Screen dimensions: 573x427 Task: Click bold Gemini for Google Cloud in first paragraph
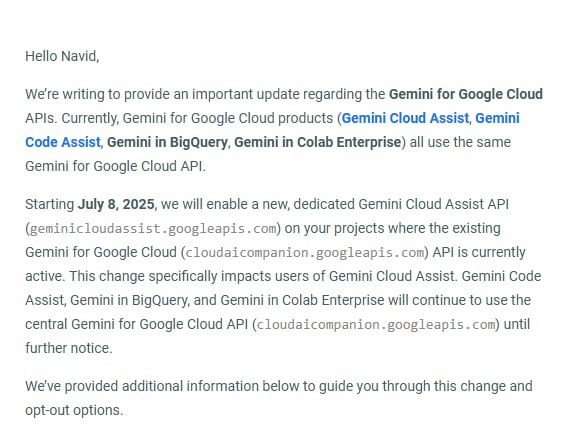pos(466,94)
